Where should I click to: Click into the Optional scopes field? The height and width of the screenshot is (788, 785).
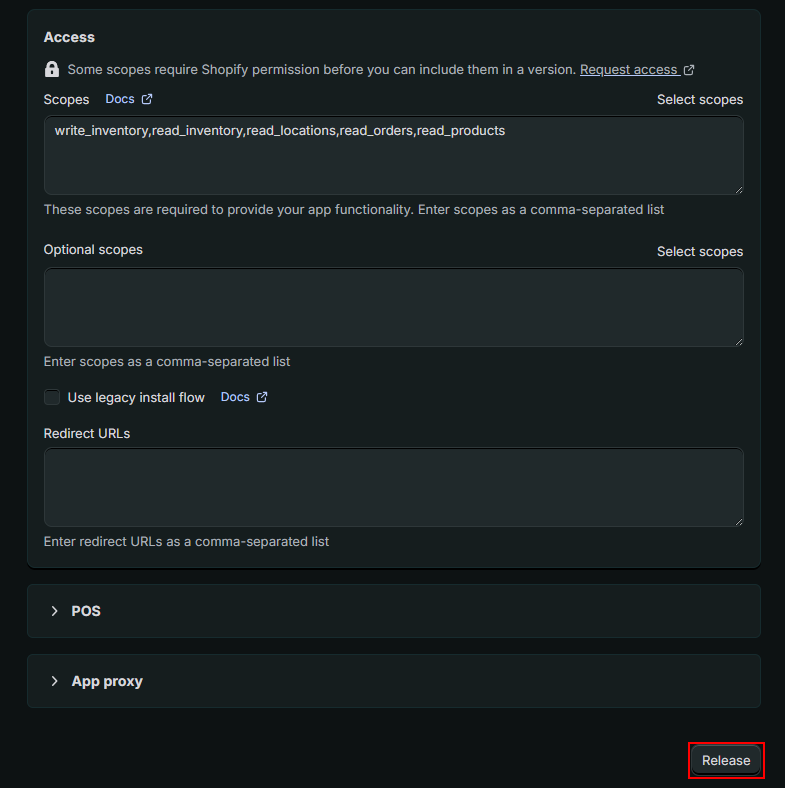point(393,307)
